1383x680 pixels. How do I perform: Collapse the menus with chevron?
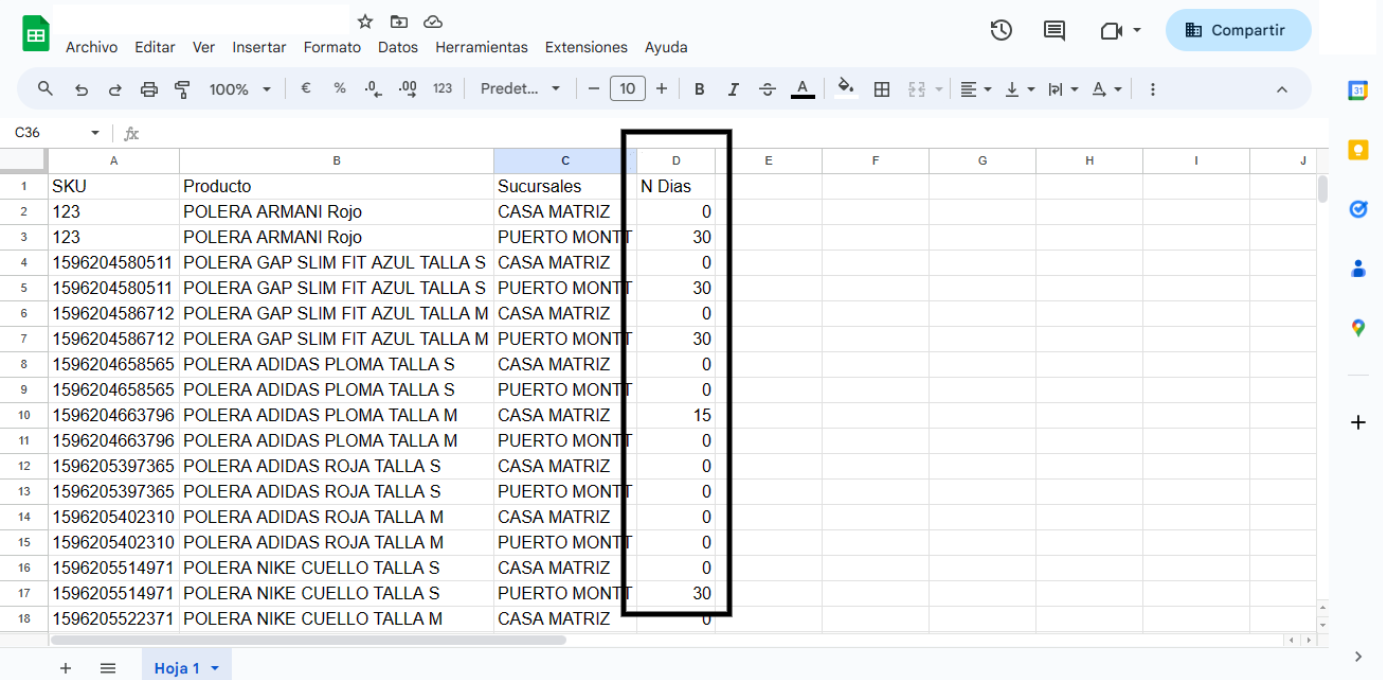point(1281,89)
